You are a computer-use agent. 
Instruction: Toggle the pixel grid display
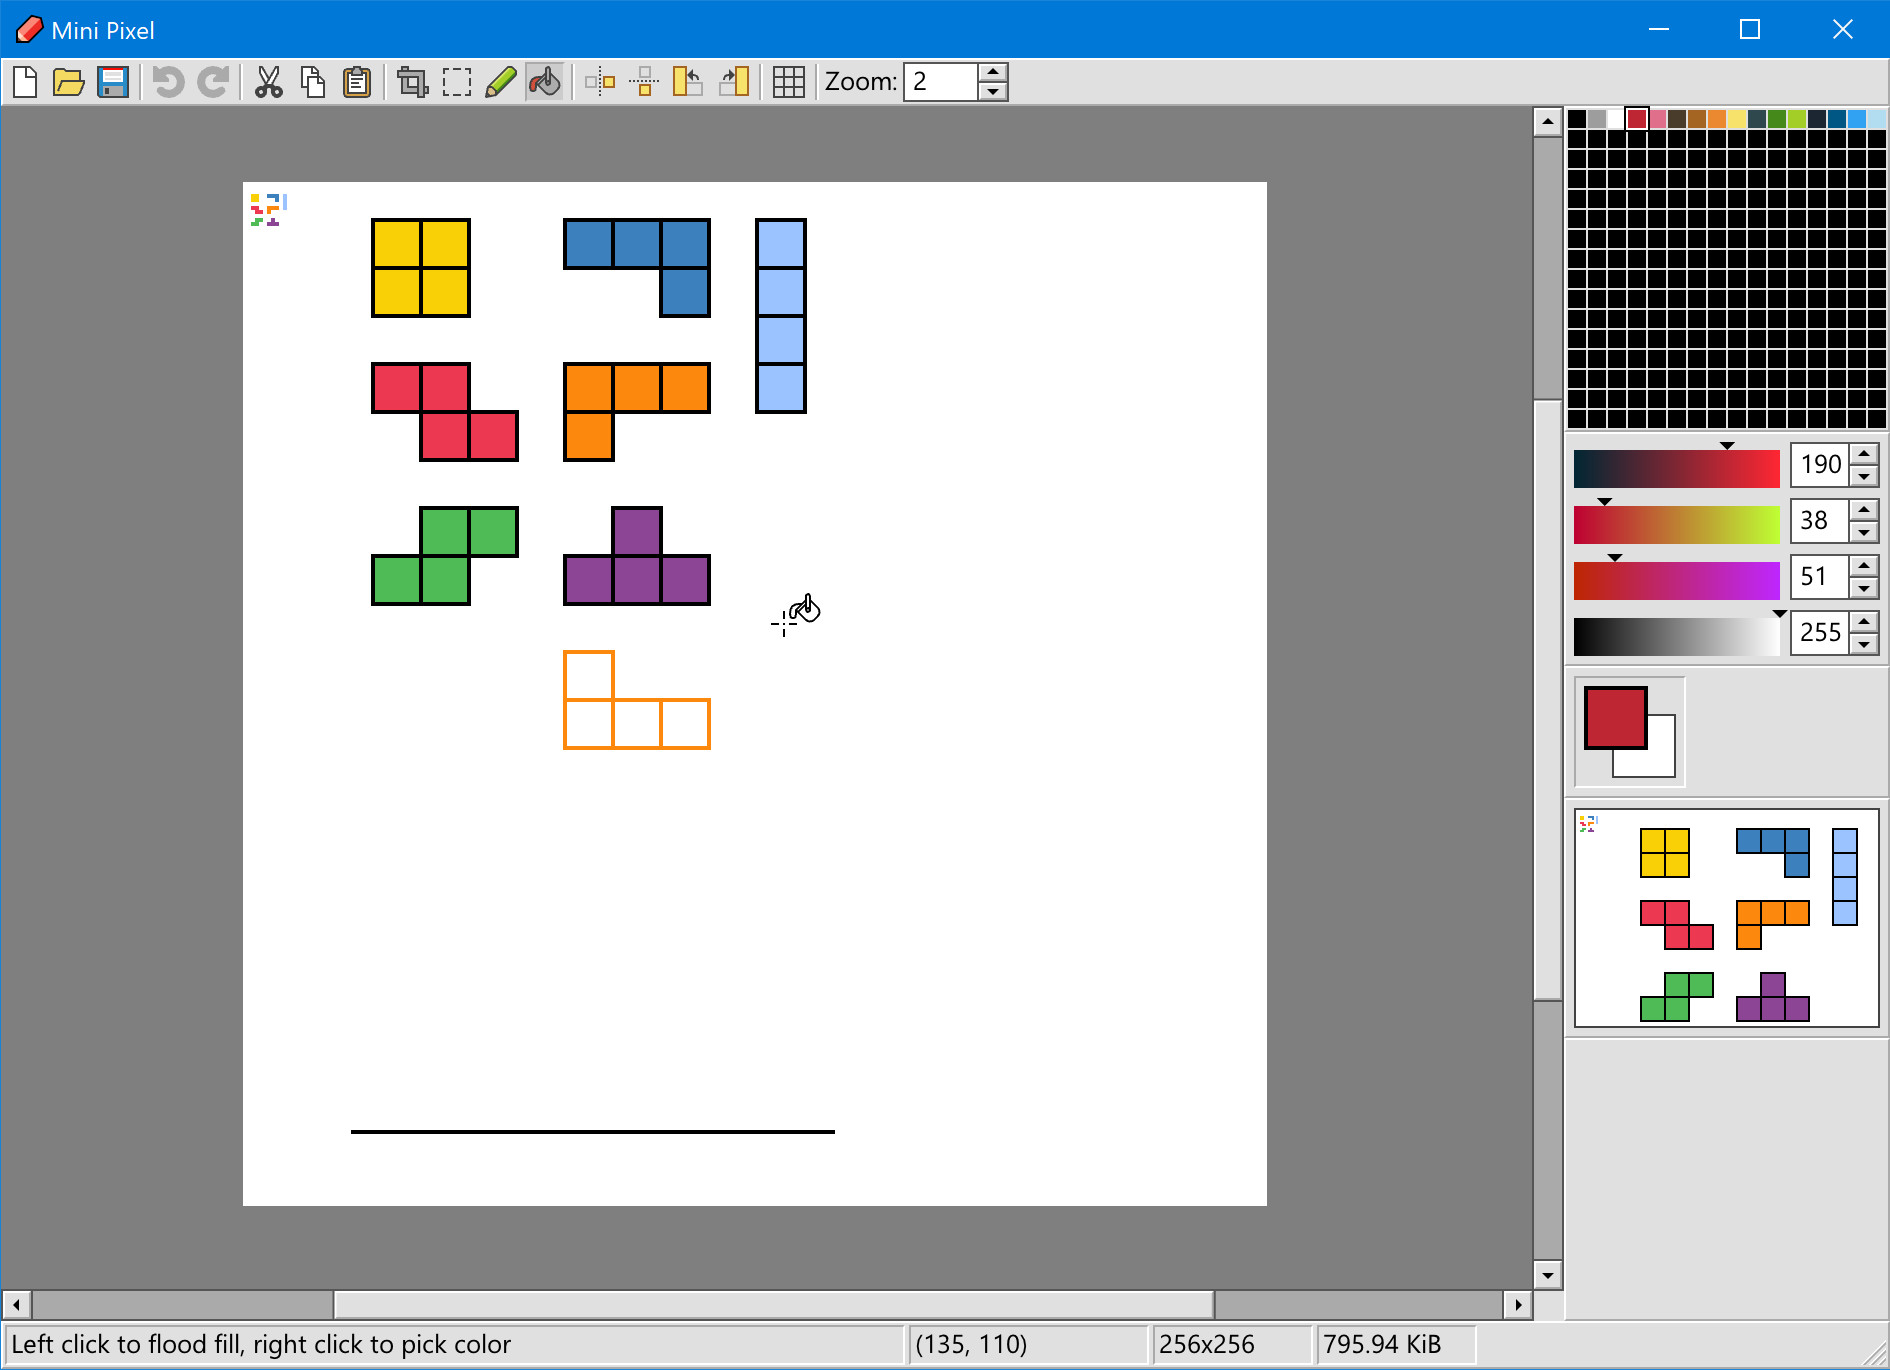pyautogui.click(x=789, y=82)
